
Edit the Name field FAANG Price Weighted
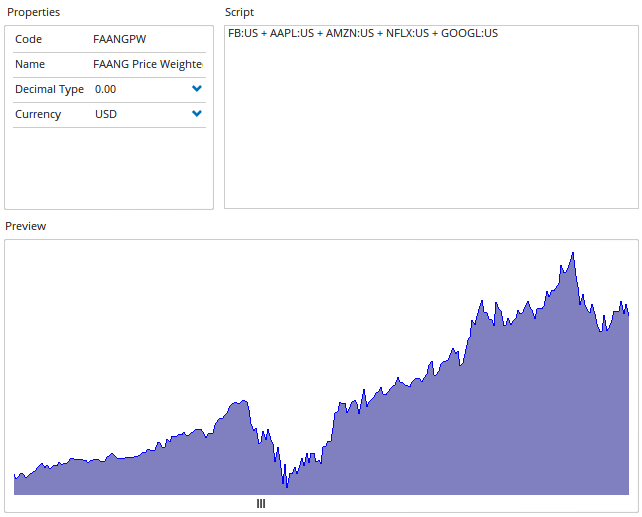click(x=148, y=64)
